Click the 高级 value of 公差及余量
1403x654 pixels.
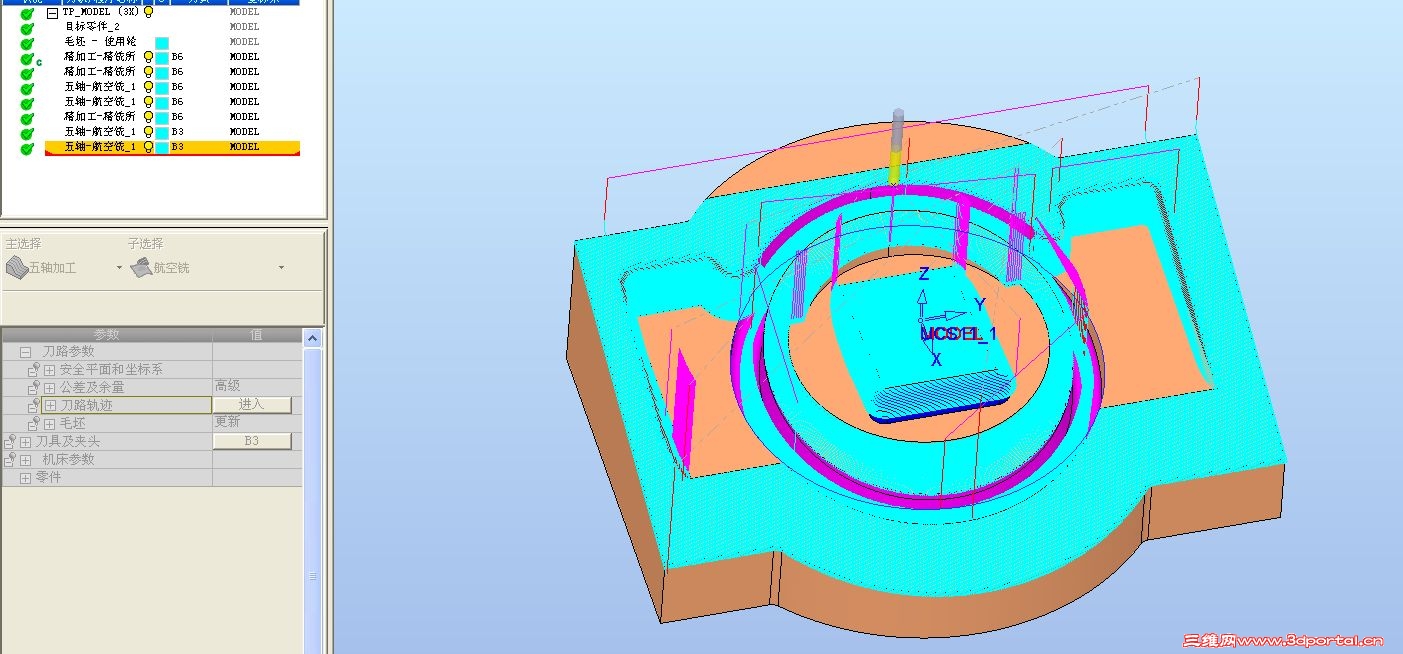pos(228,387)
